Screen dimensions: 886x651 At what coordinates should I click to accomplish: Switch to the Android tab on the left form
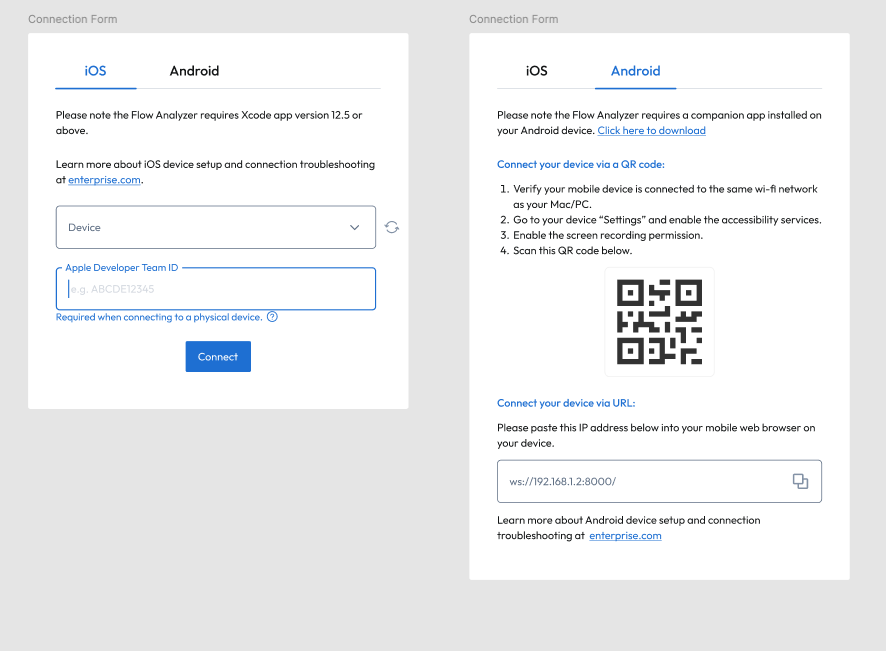click(194, 71)
